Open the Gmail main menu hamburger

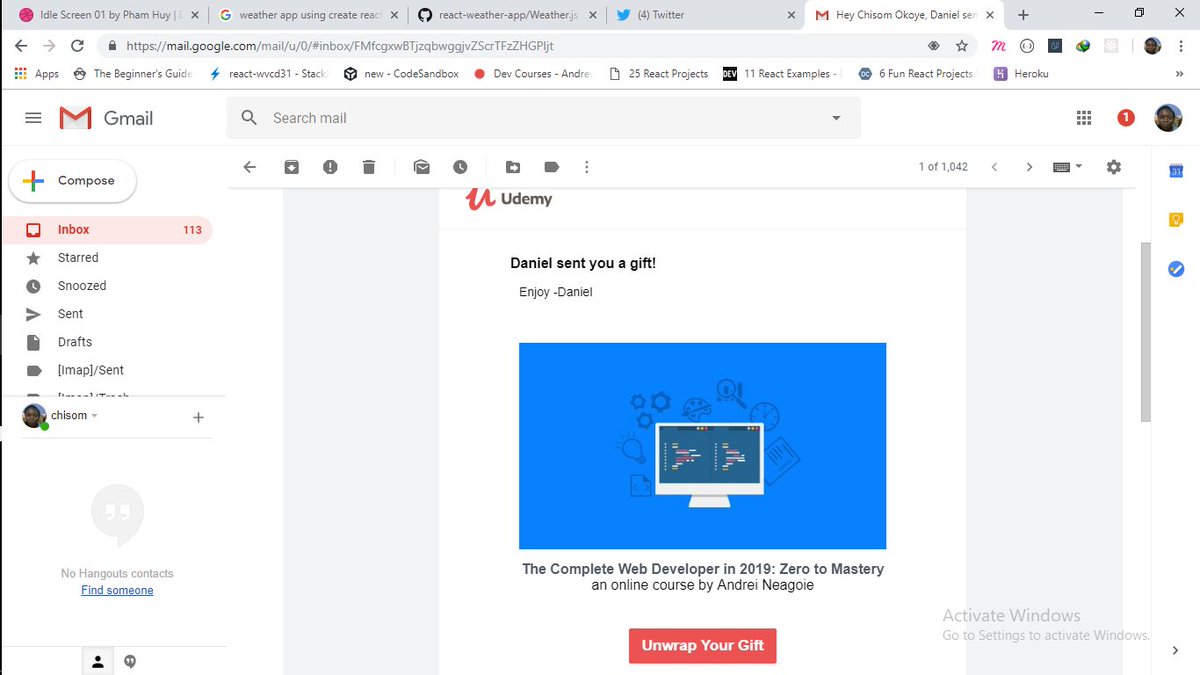(33, 118)
